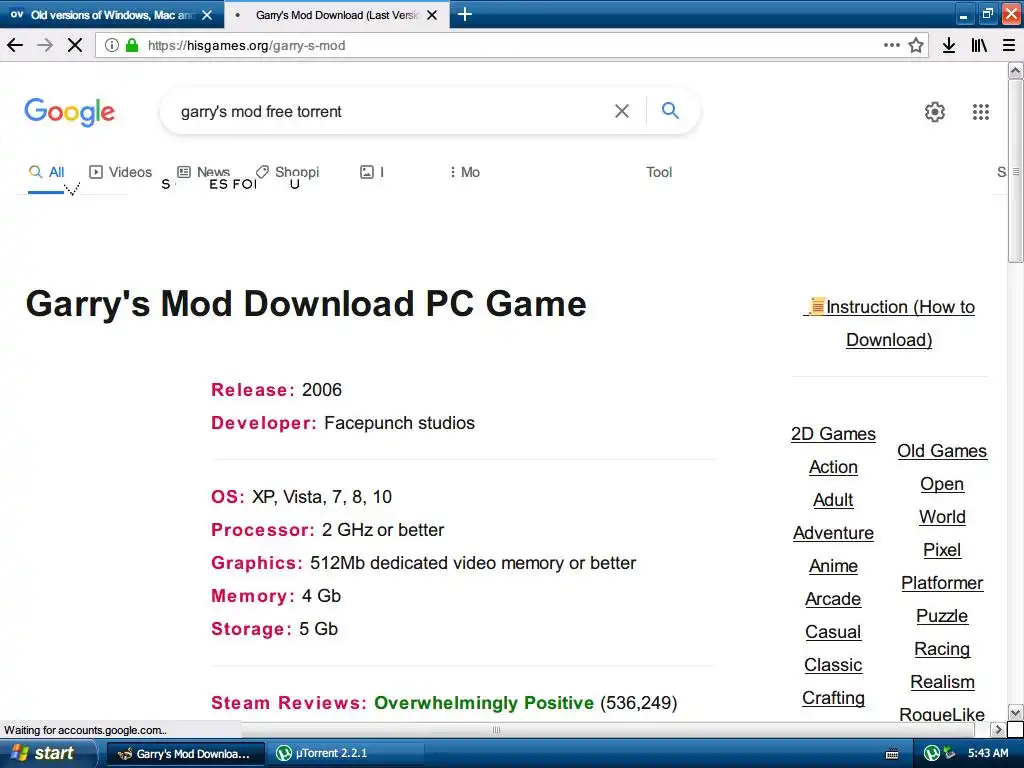This screenshot has width=1024, height=768.
Task: Close the Old versions of Windows tab
Action: (x=207, y=15)
